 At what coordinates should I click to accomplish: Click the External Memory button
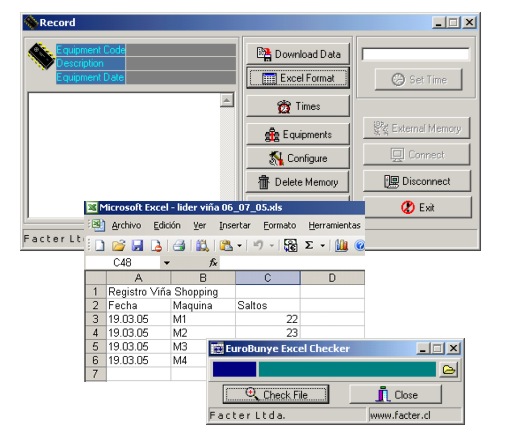click(416, 128)
